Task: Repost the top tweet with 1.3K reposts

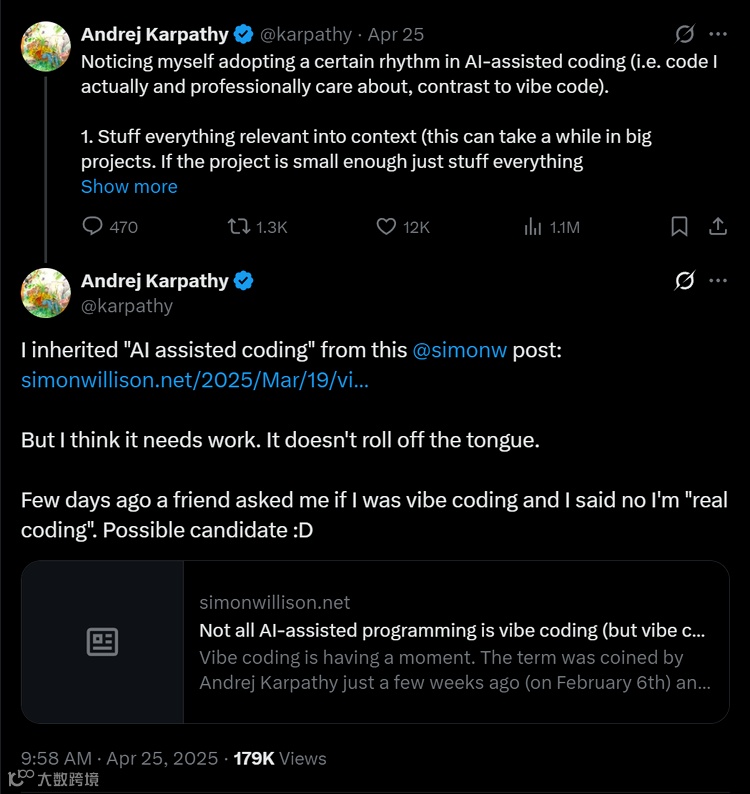Action: [x=239, y=227]
